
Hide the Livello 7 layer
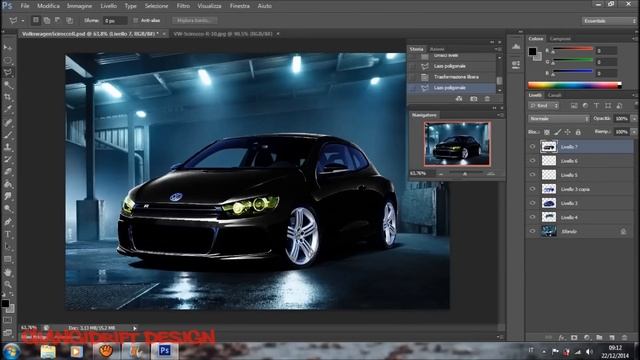532,147
